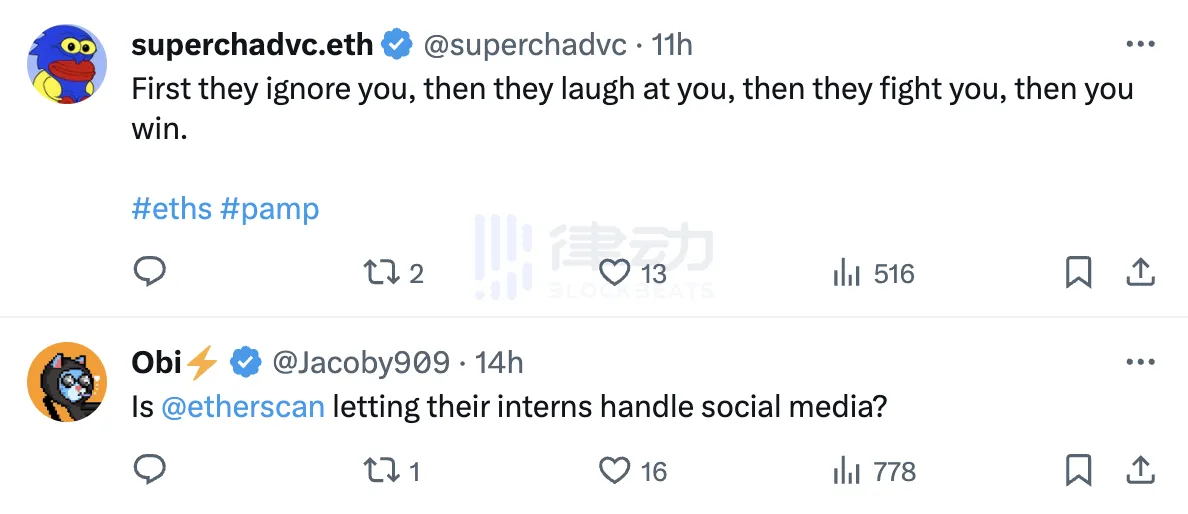Open superchadvc.eth's profile avatar
The height and width of the screenshot is (514, 1188).
[66, 63]
